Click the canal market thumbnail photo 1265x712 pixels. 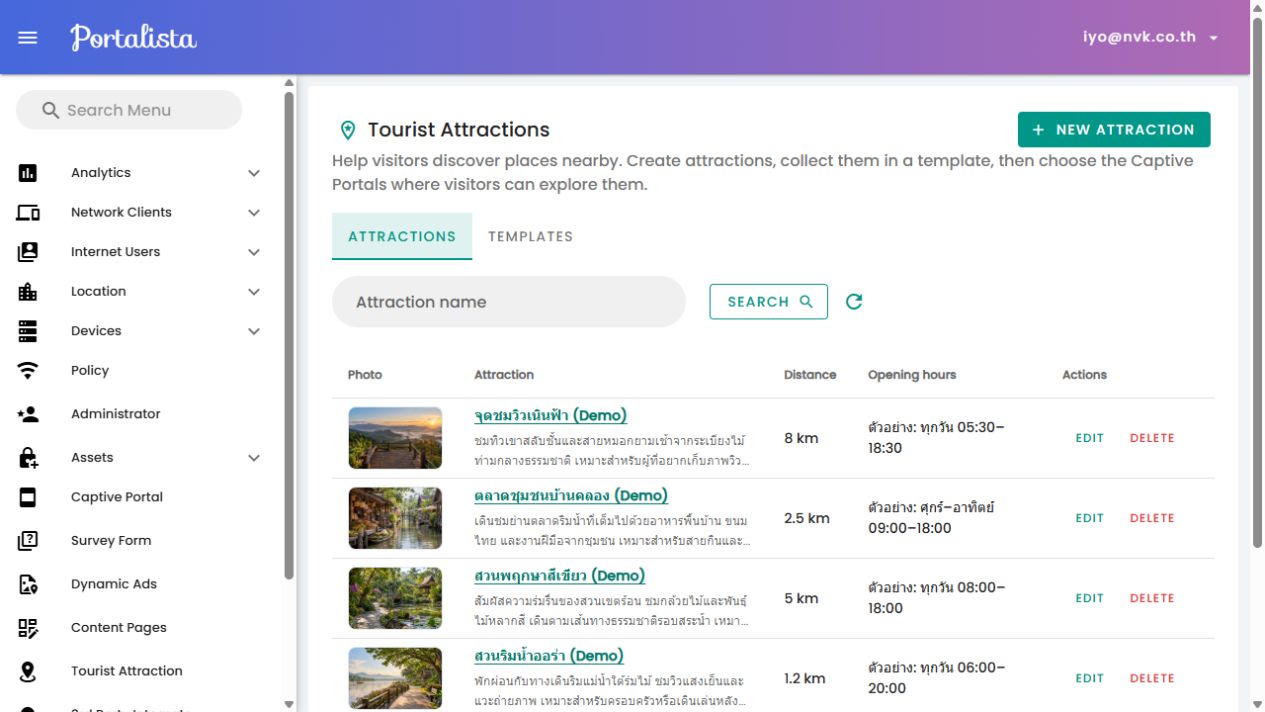point(395,518)
